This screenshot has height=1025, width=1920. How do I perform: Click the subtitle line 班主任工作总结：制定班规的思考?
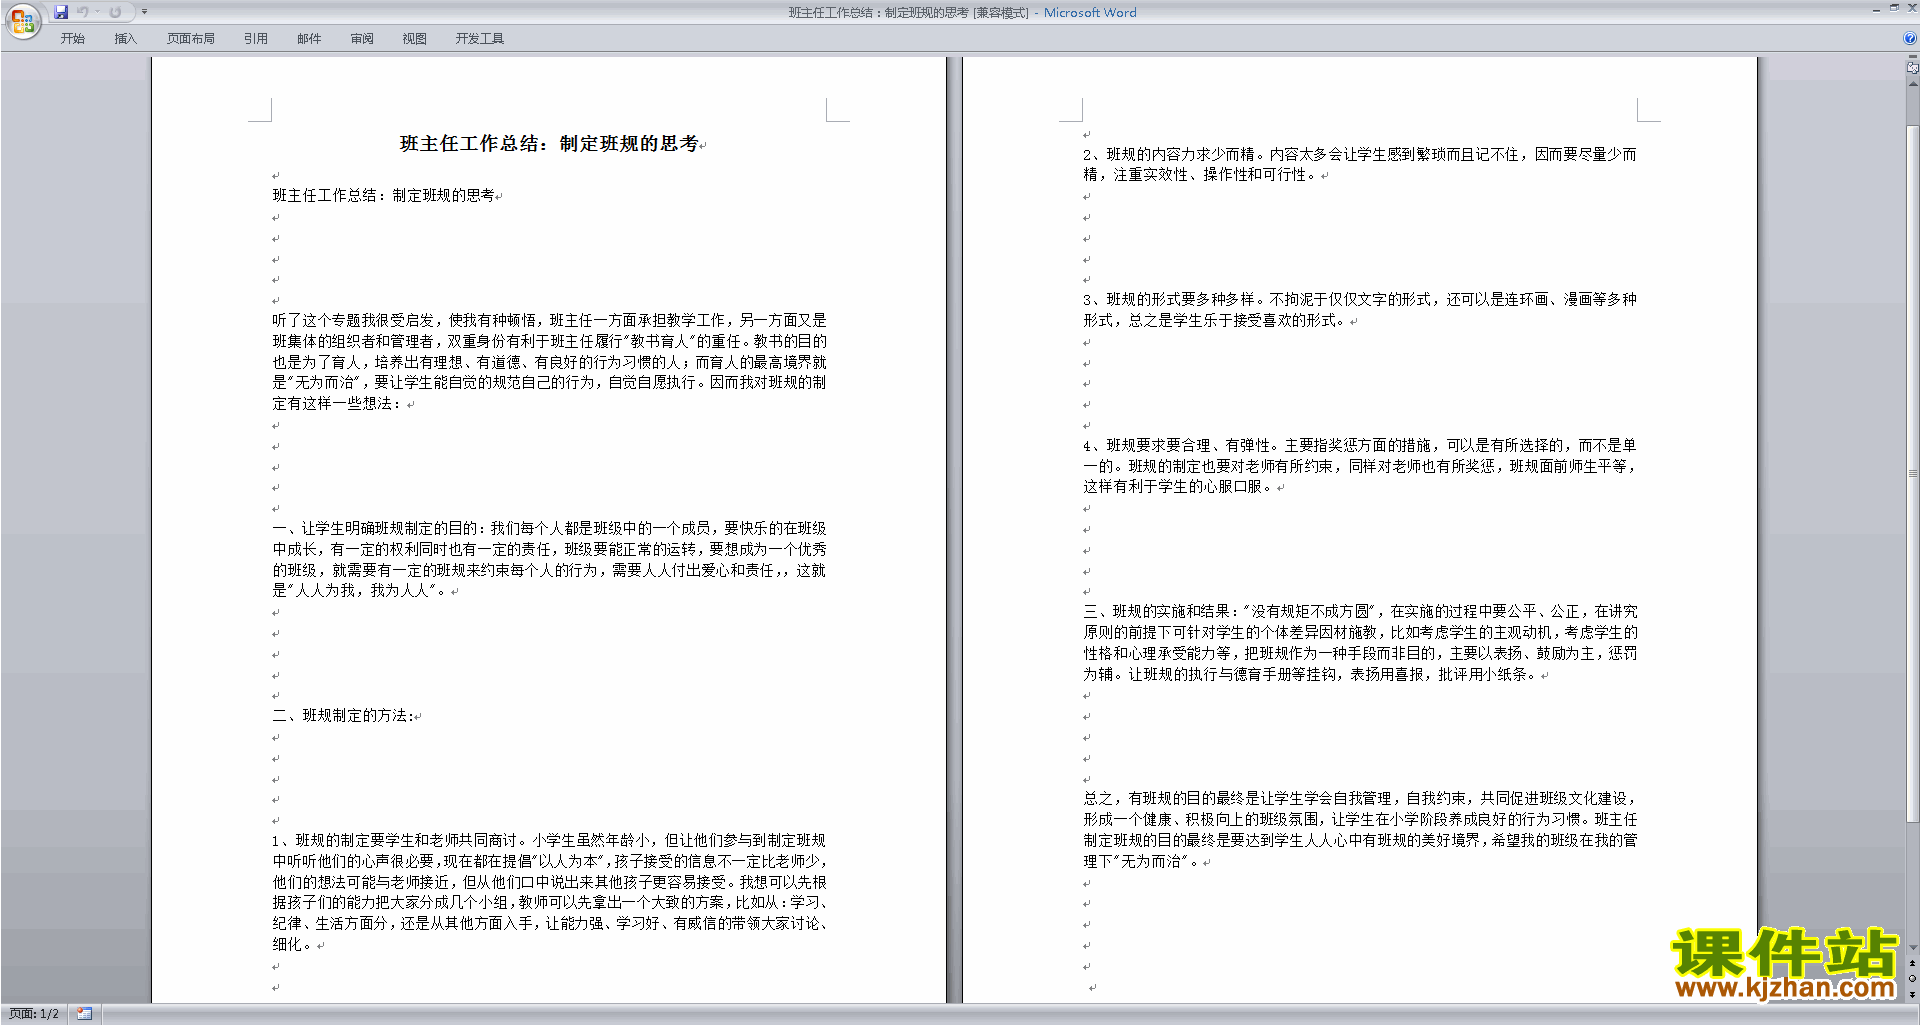pyautogui.click(x=384, y=195)
